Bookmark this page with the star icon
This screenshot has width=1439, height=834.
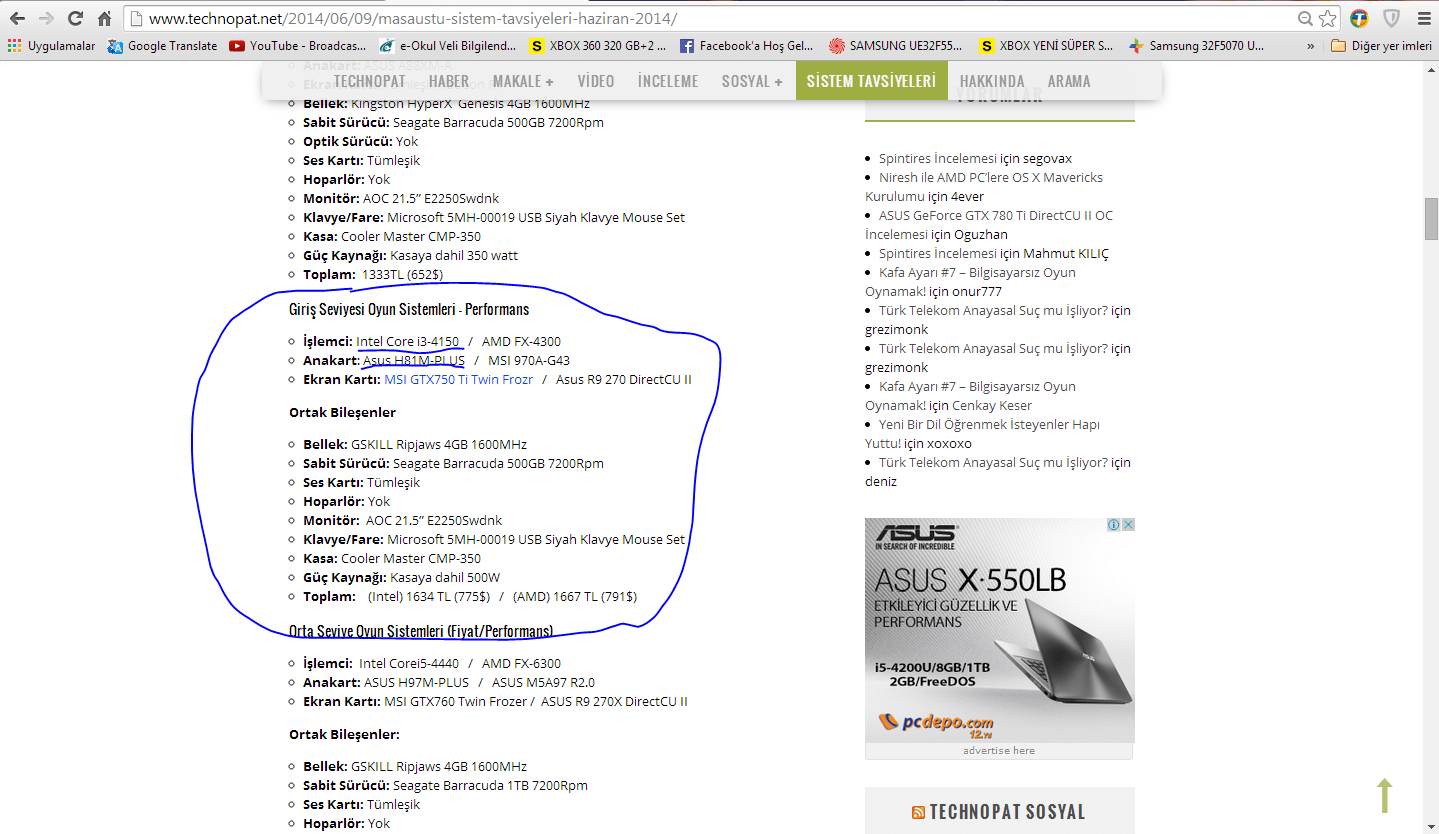[x=1327, y=18]
